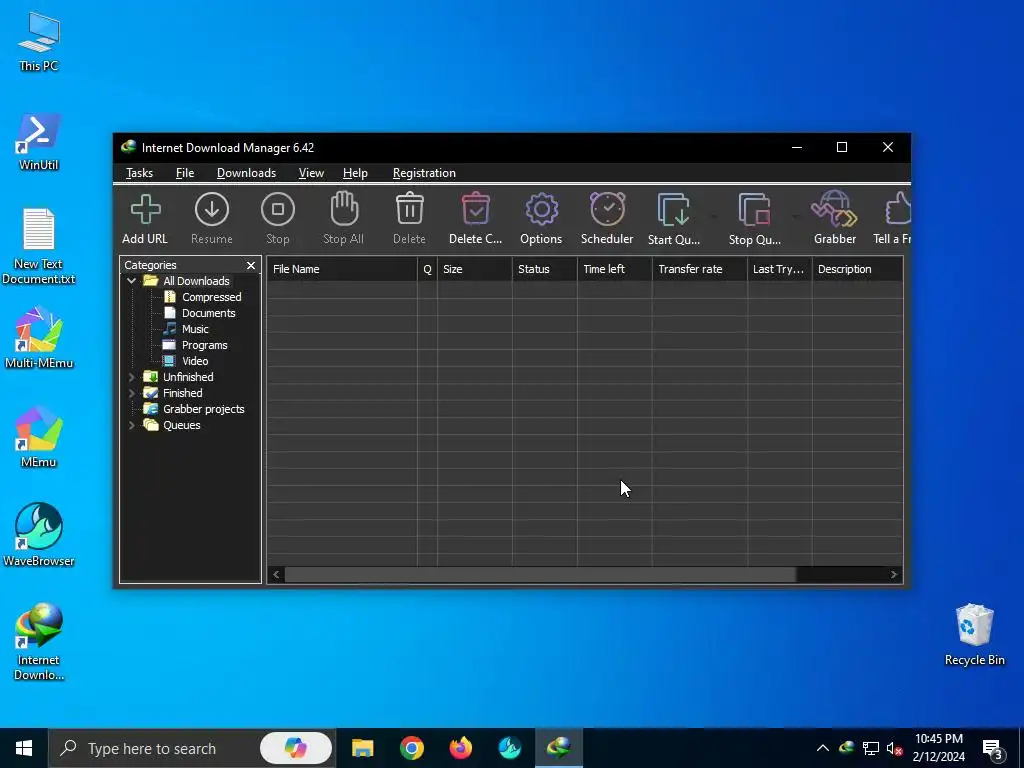Viewport: 1024px width, 768px height.
Task: Click the Stop Queue icon
Action: (754, 210)
